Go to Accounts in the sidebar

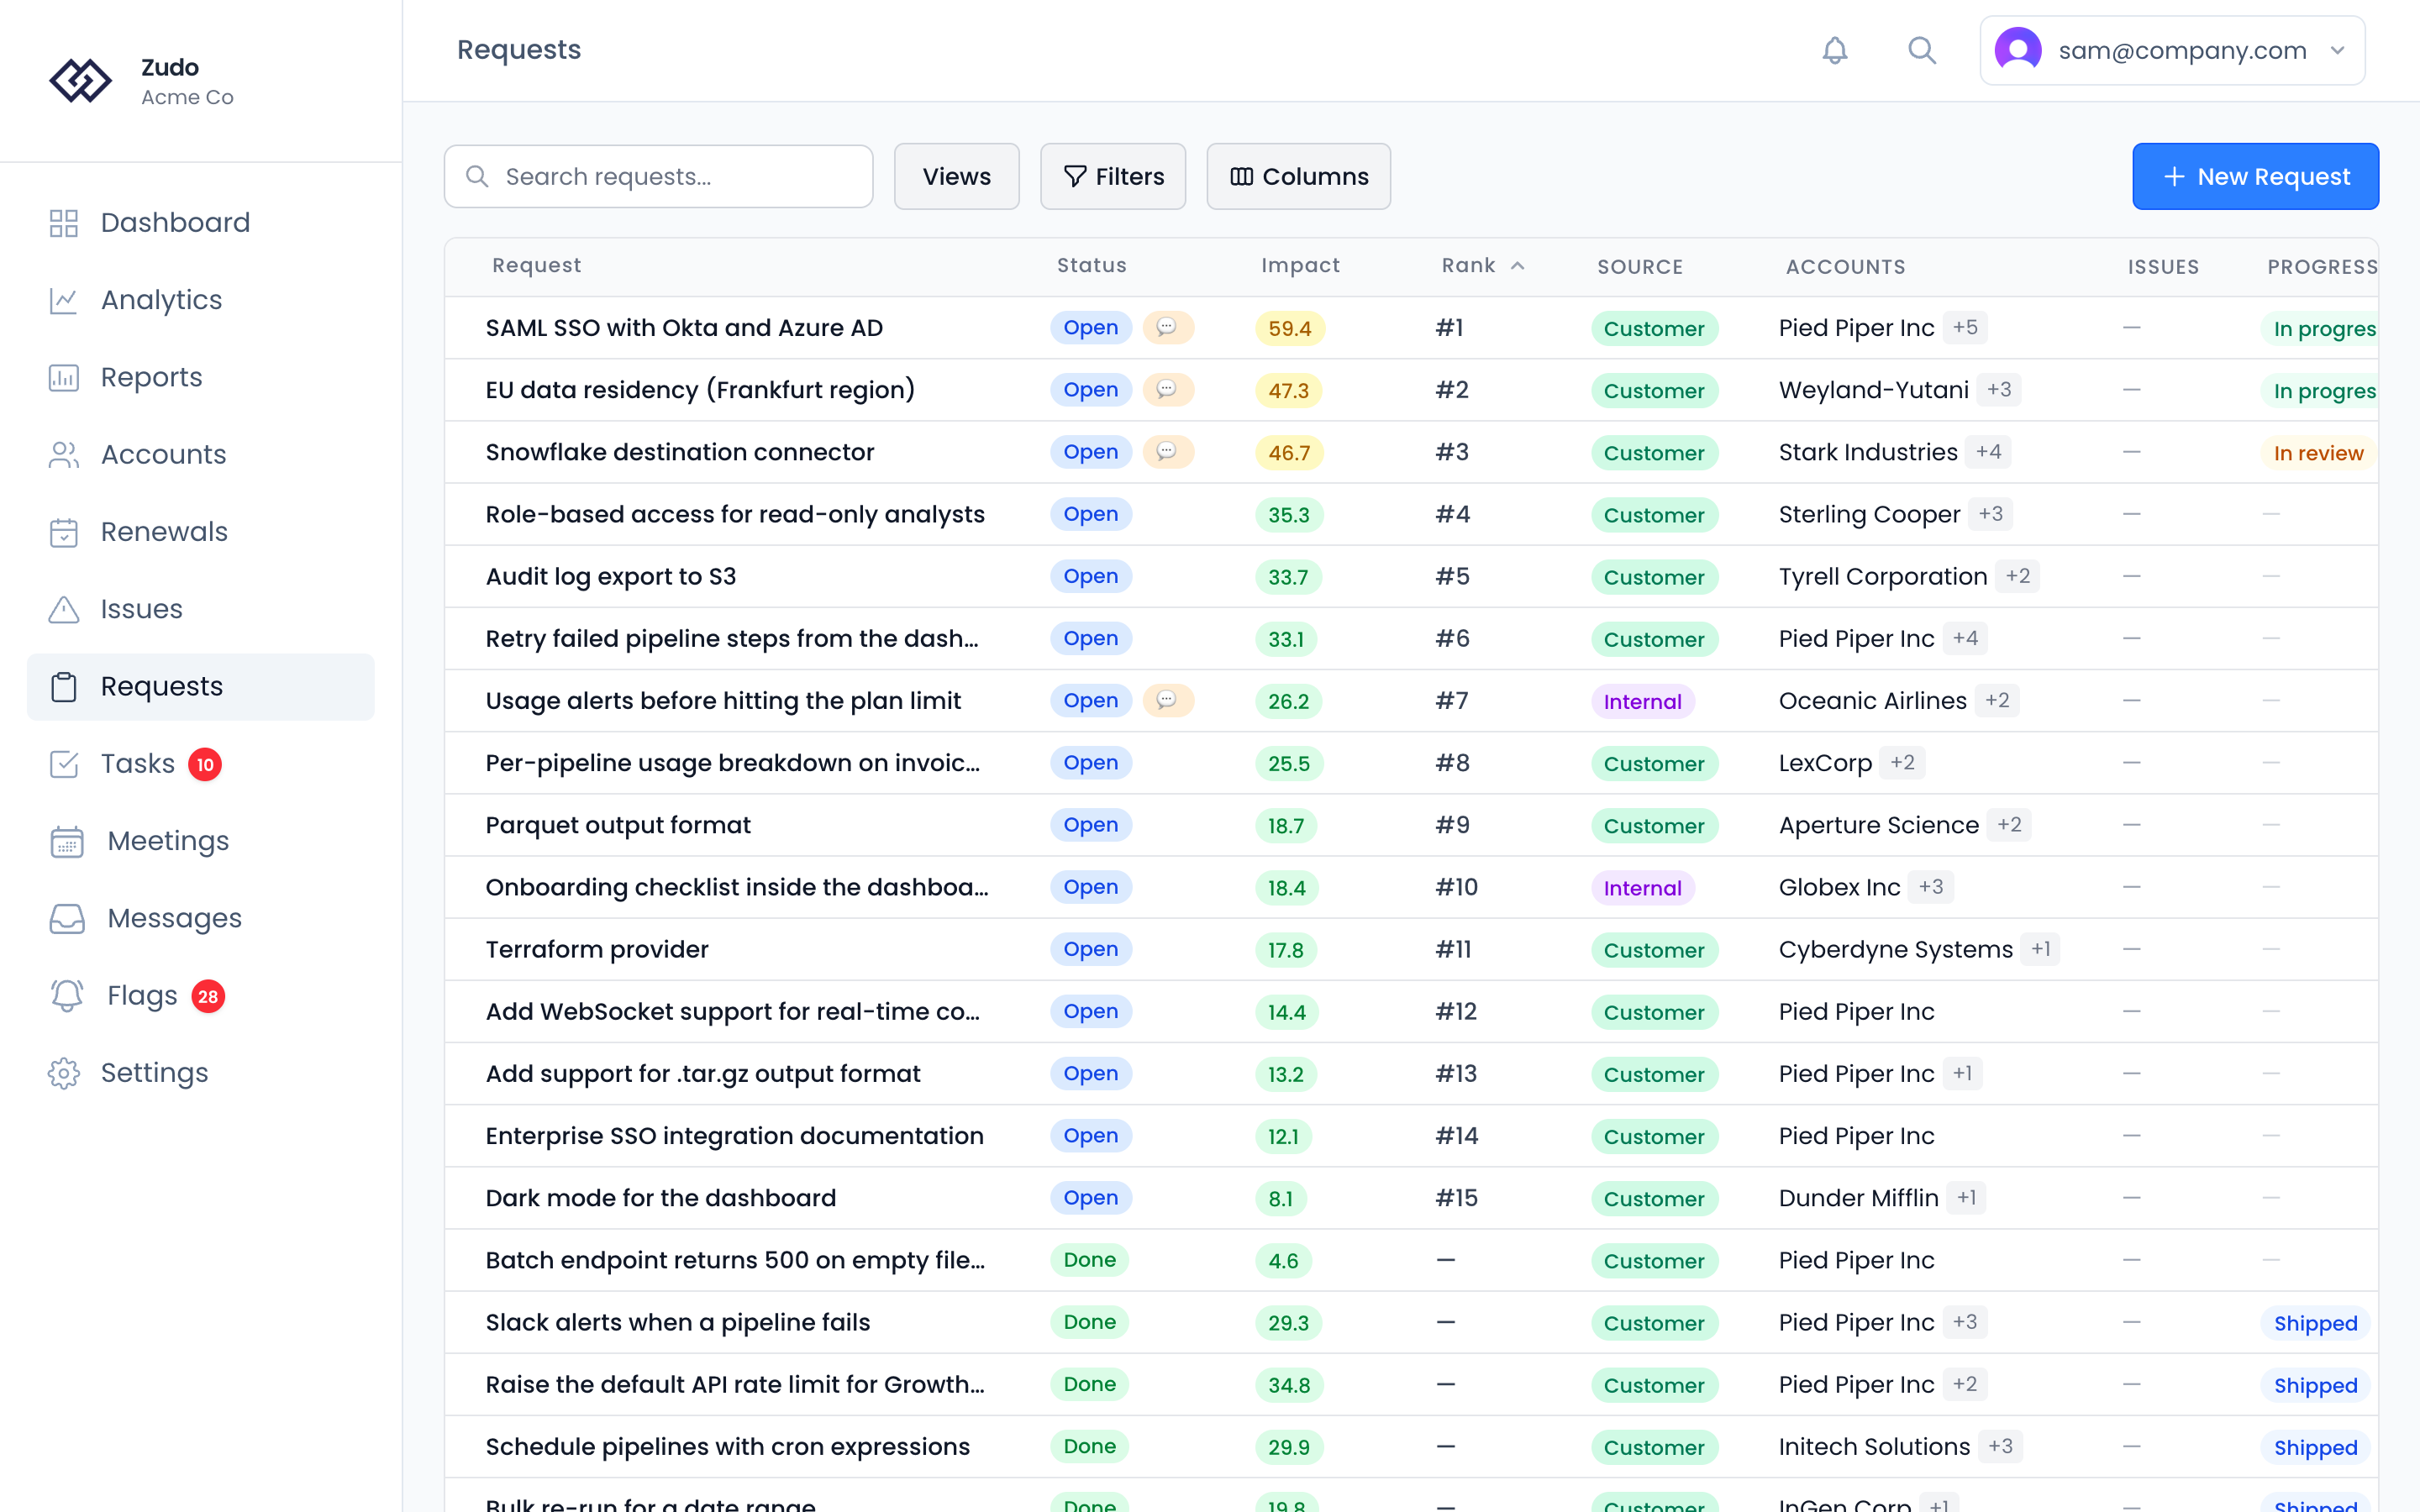201,455
